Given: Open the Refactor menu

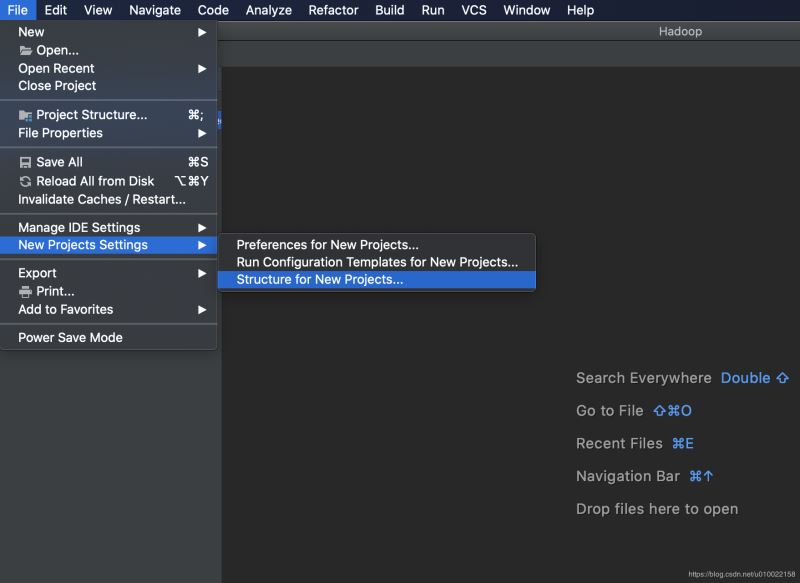Looking at the screenshot, I should [333, 10].
